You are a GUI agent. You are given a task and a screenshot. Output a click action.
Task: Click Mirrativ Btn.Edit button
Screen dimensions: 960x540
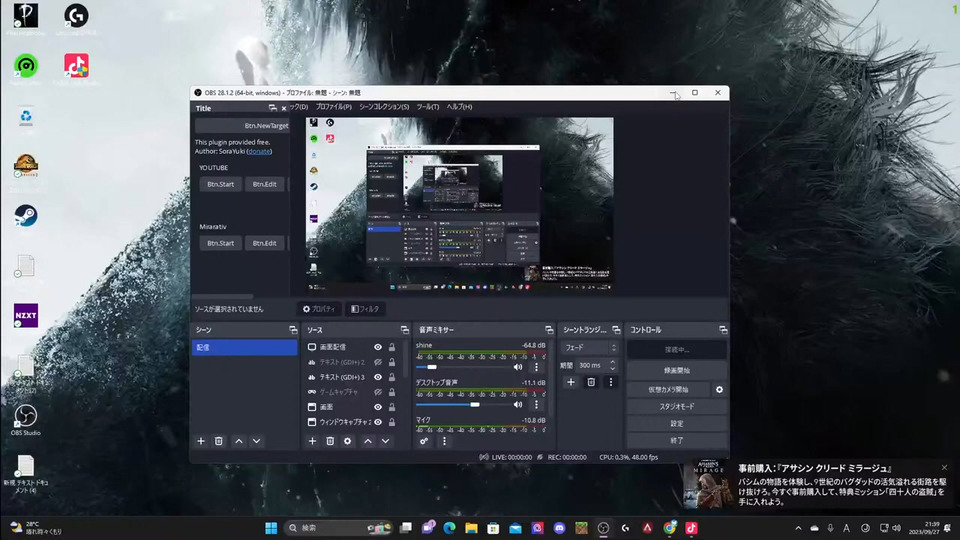(264, 243)
